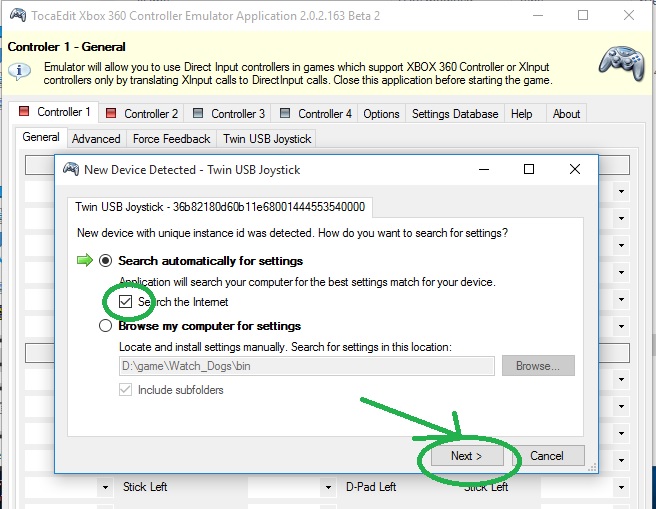Select the Twin USB Joystick instance ID tab in dialog
656x509 pixels.
220,207
